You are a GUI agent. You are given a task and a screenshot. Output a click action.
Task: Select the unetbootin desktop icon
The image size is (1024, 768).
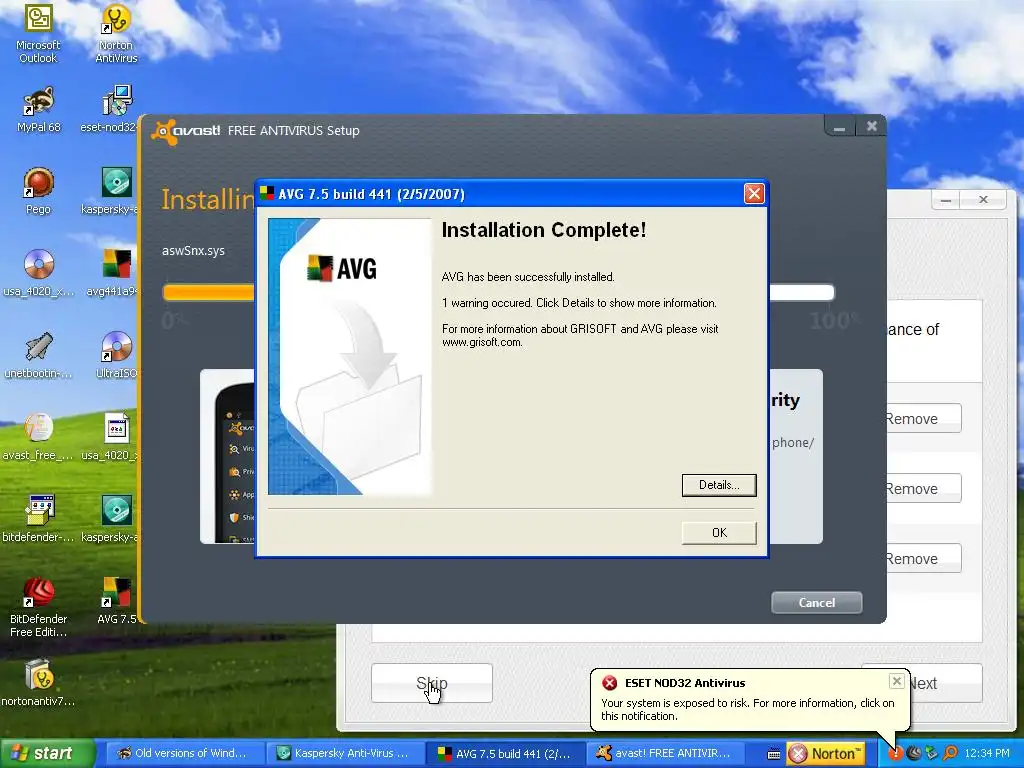(x=39, y=355)
